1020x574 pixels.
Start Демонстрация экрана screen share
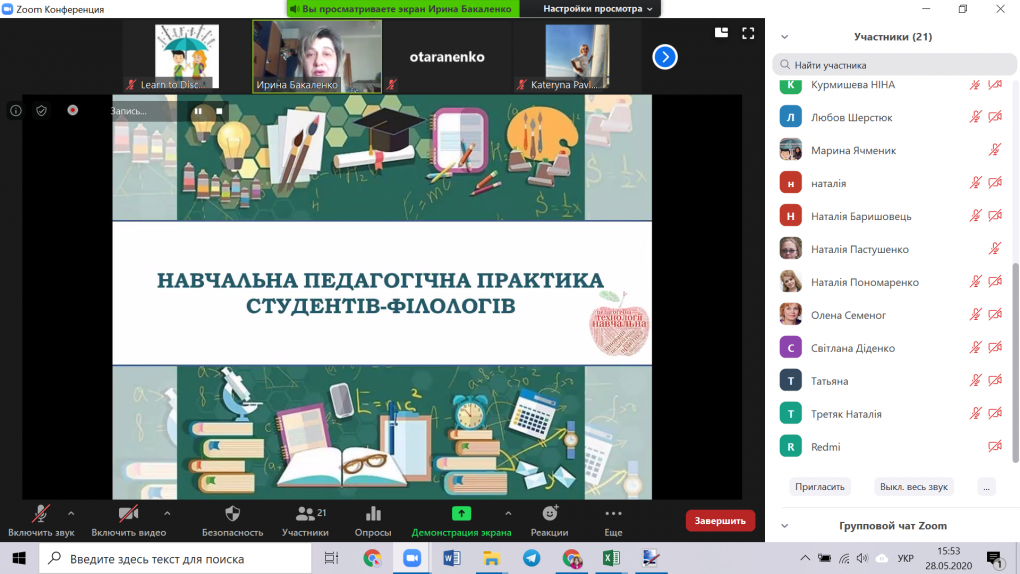(x=461, y=521)
